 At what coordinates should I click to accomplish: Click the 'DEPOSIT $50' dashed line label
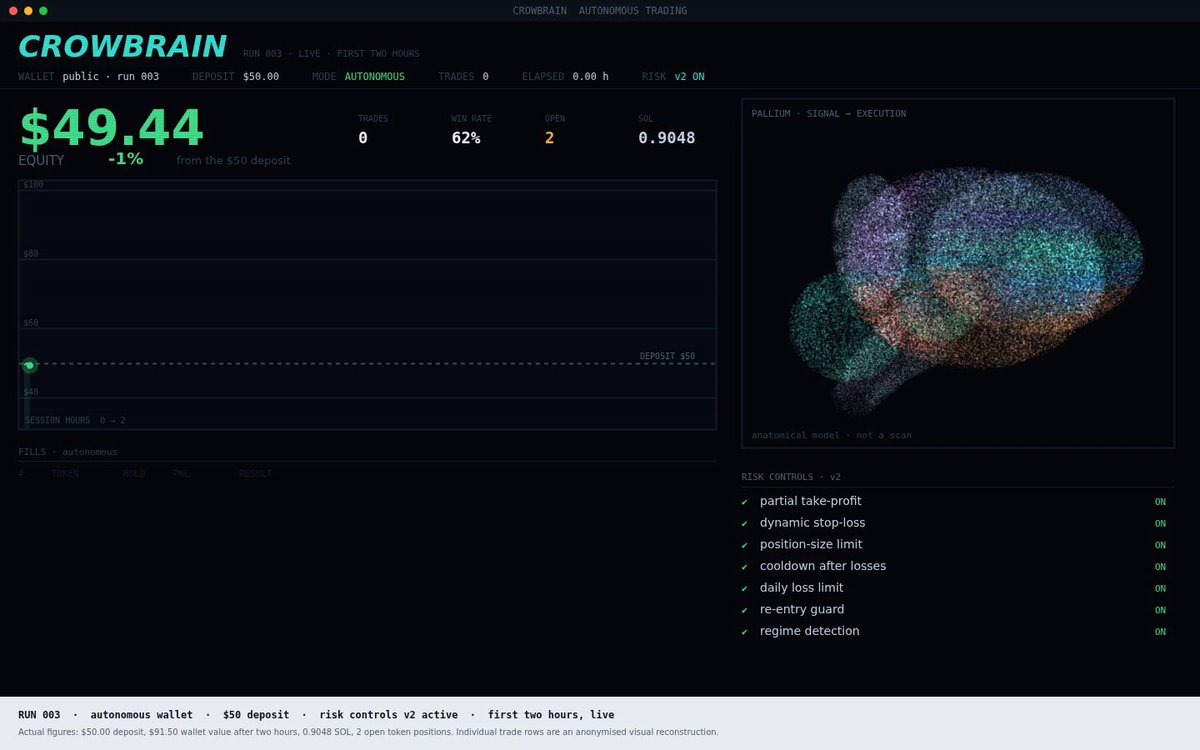pos(667,356)
